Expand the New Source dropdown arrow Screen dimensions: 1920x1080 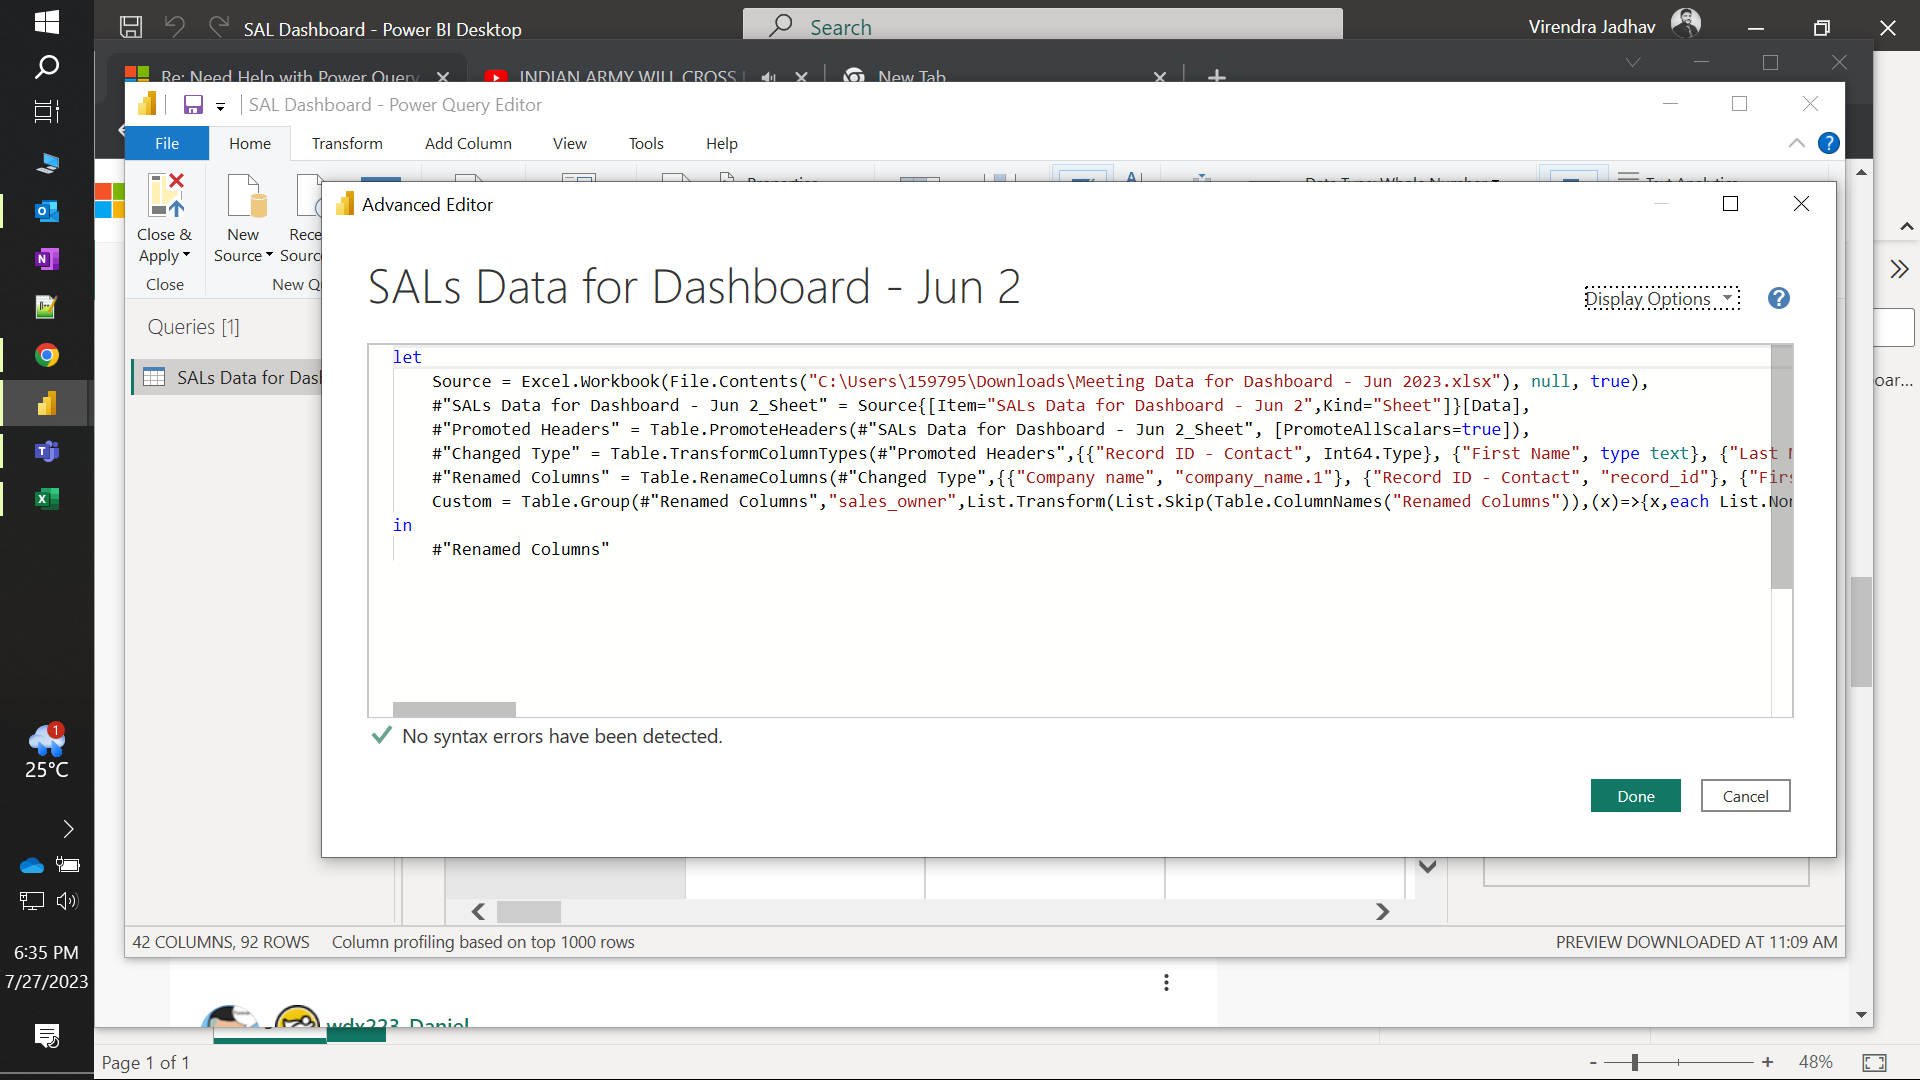point(269,255)
